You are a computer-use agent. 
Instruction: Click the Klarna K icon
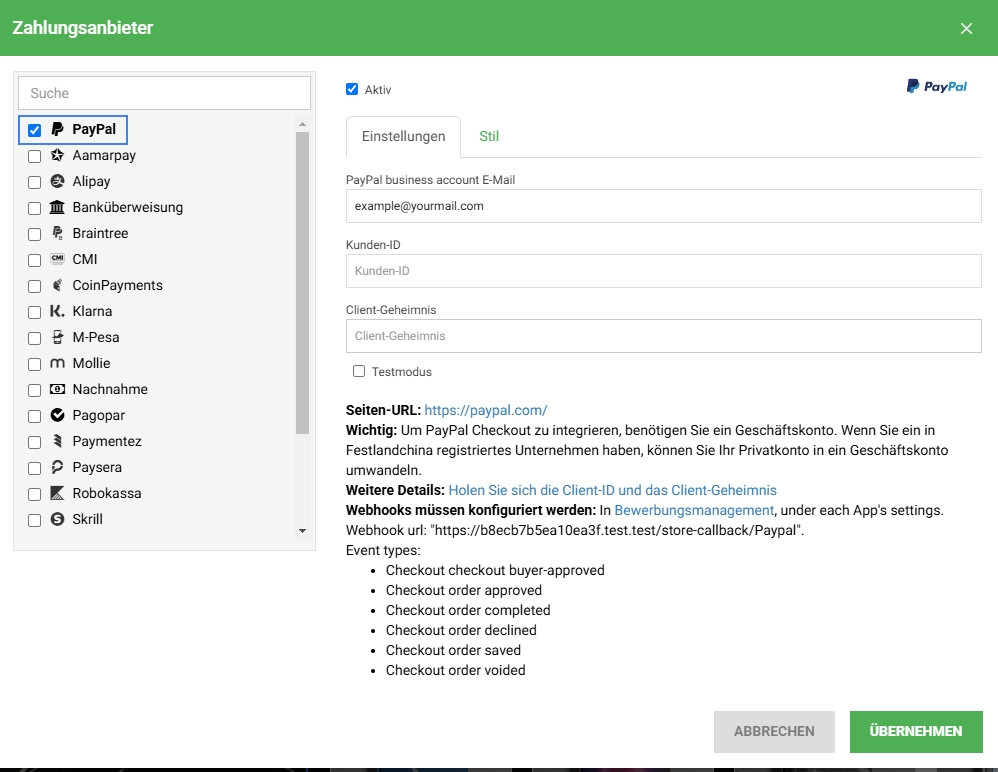click(x=57, y=312)
